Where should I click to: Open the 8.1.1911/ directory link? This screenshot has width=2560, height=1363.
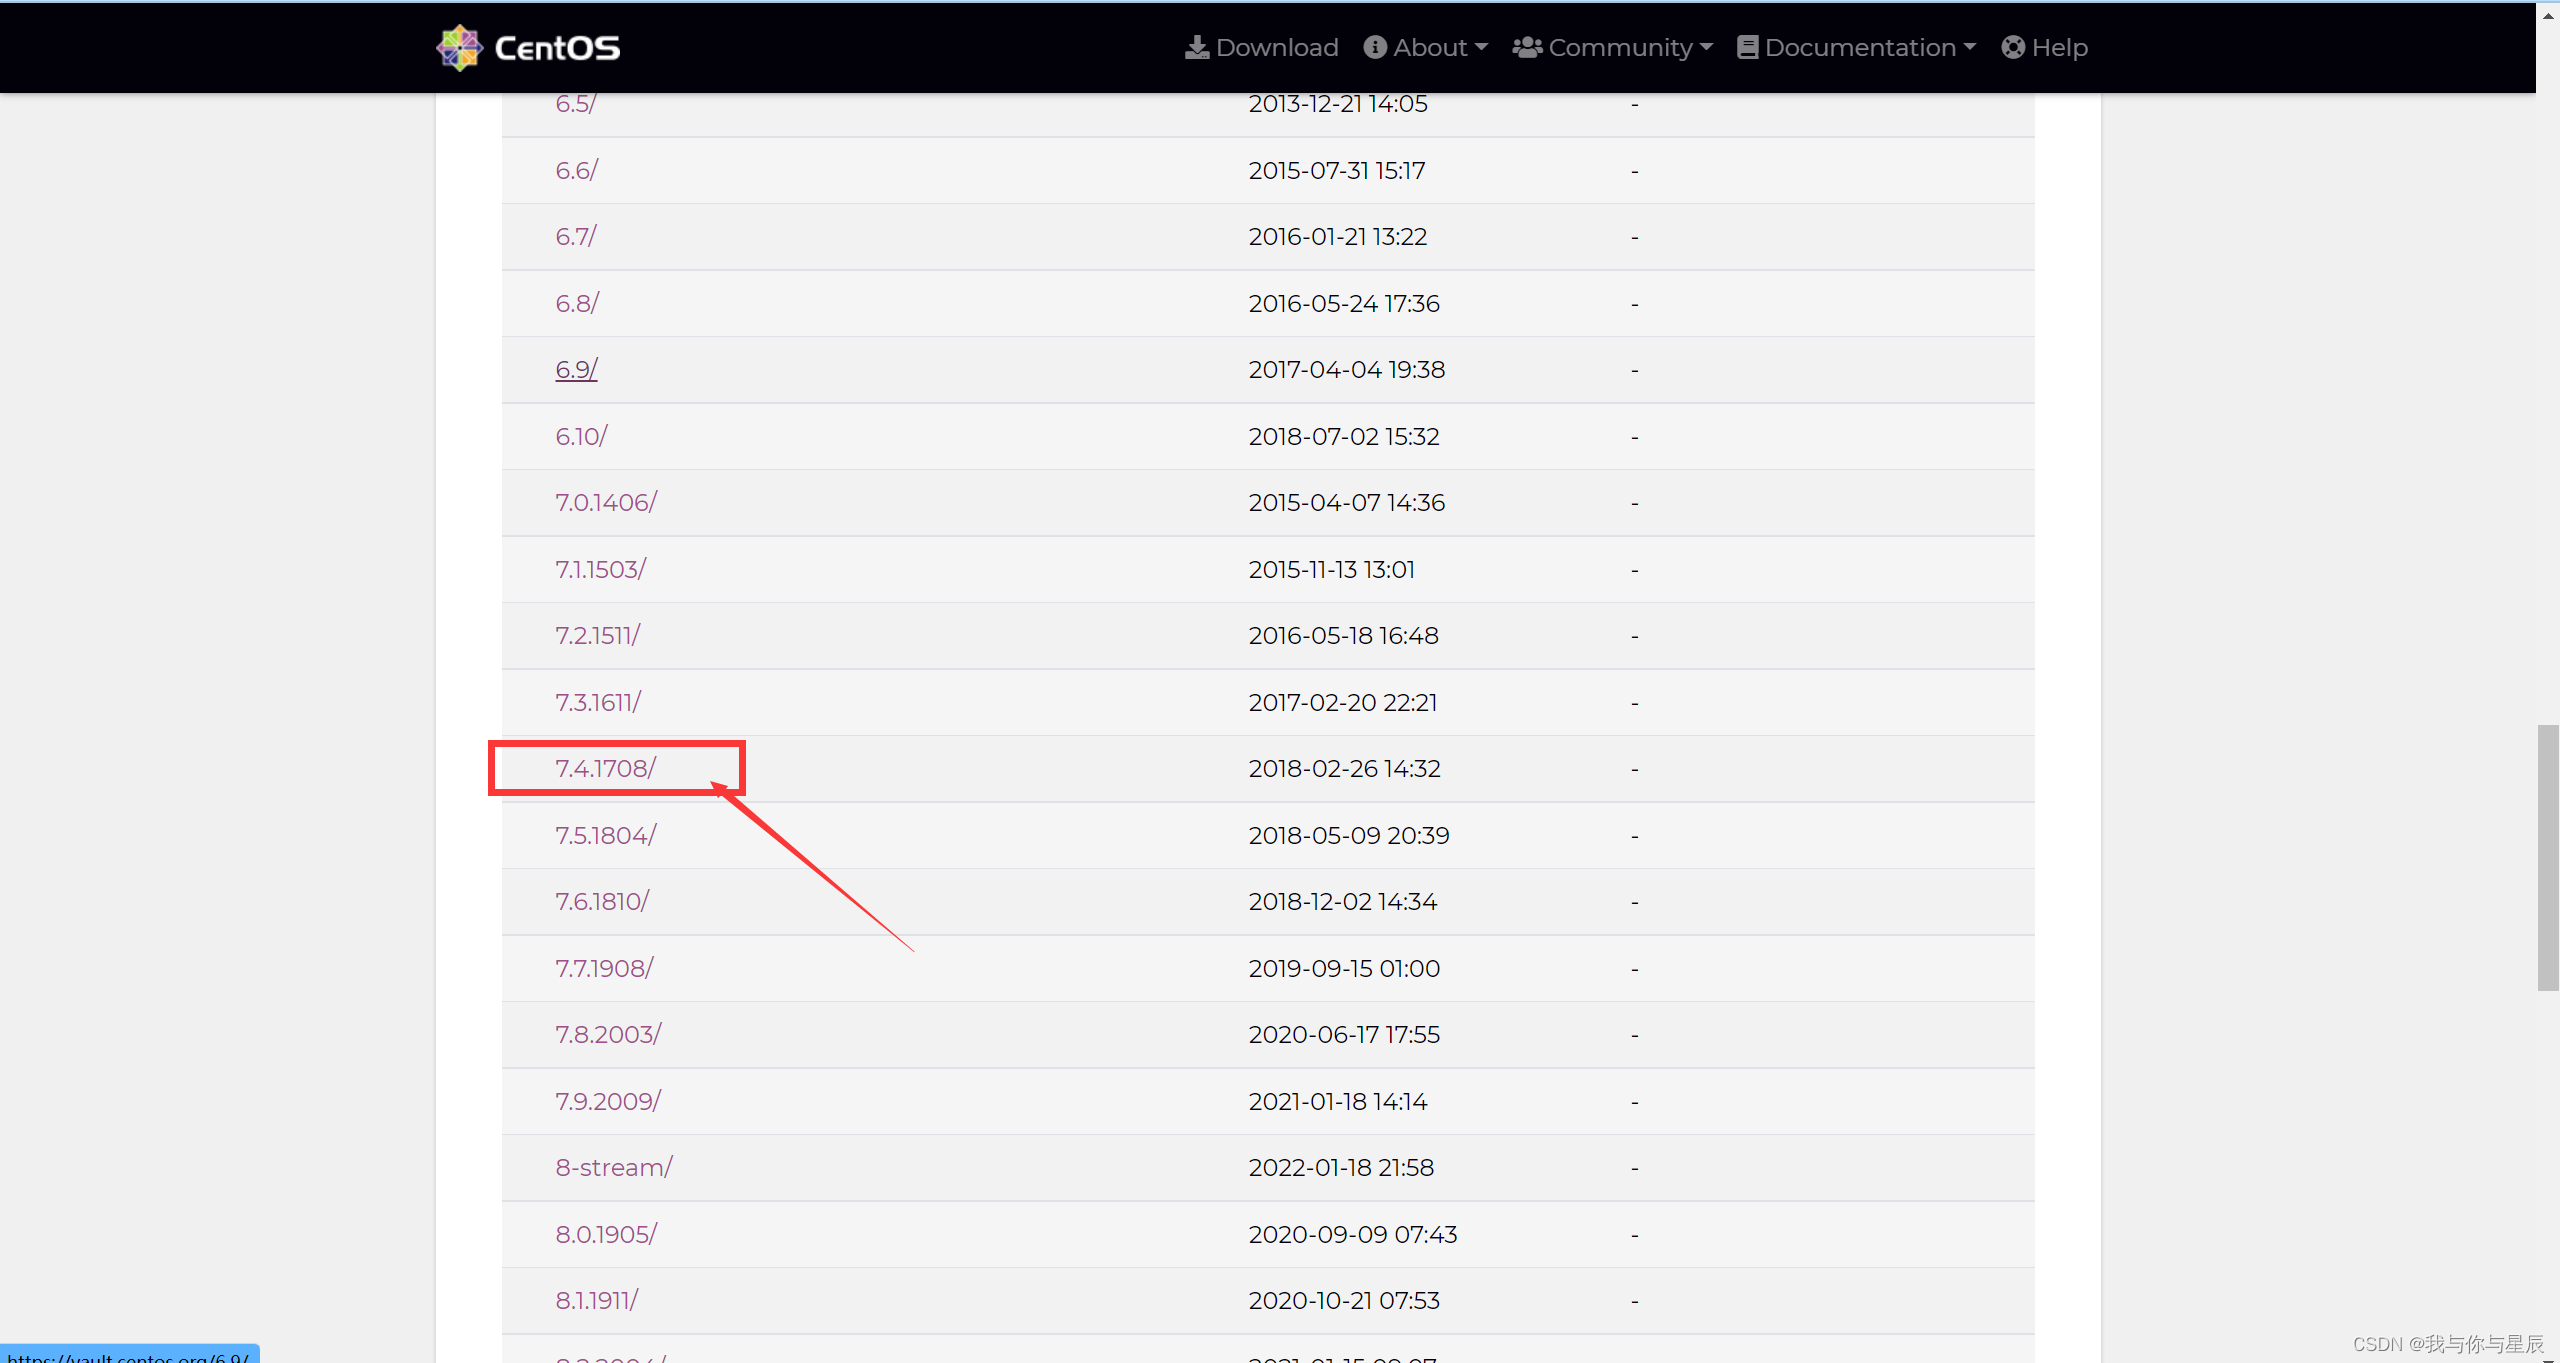[x=597, y=1300]
